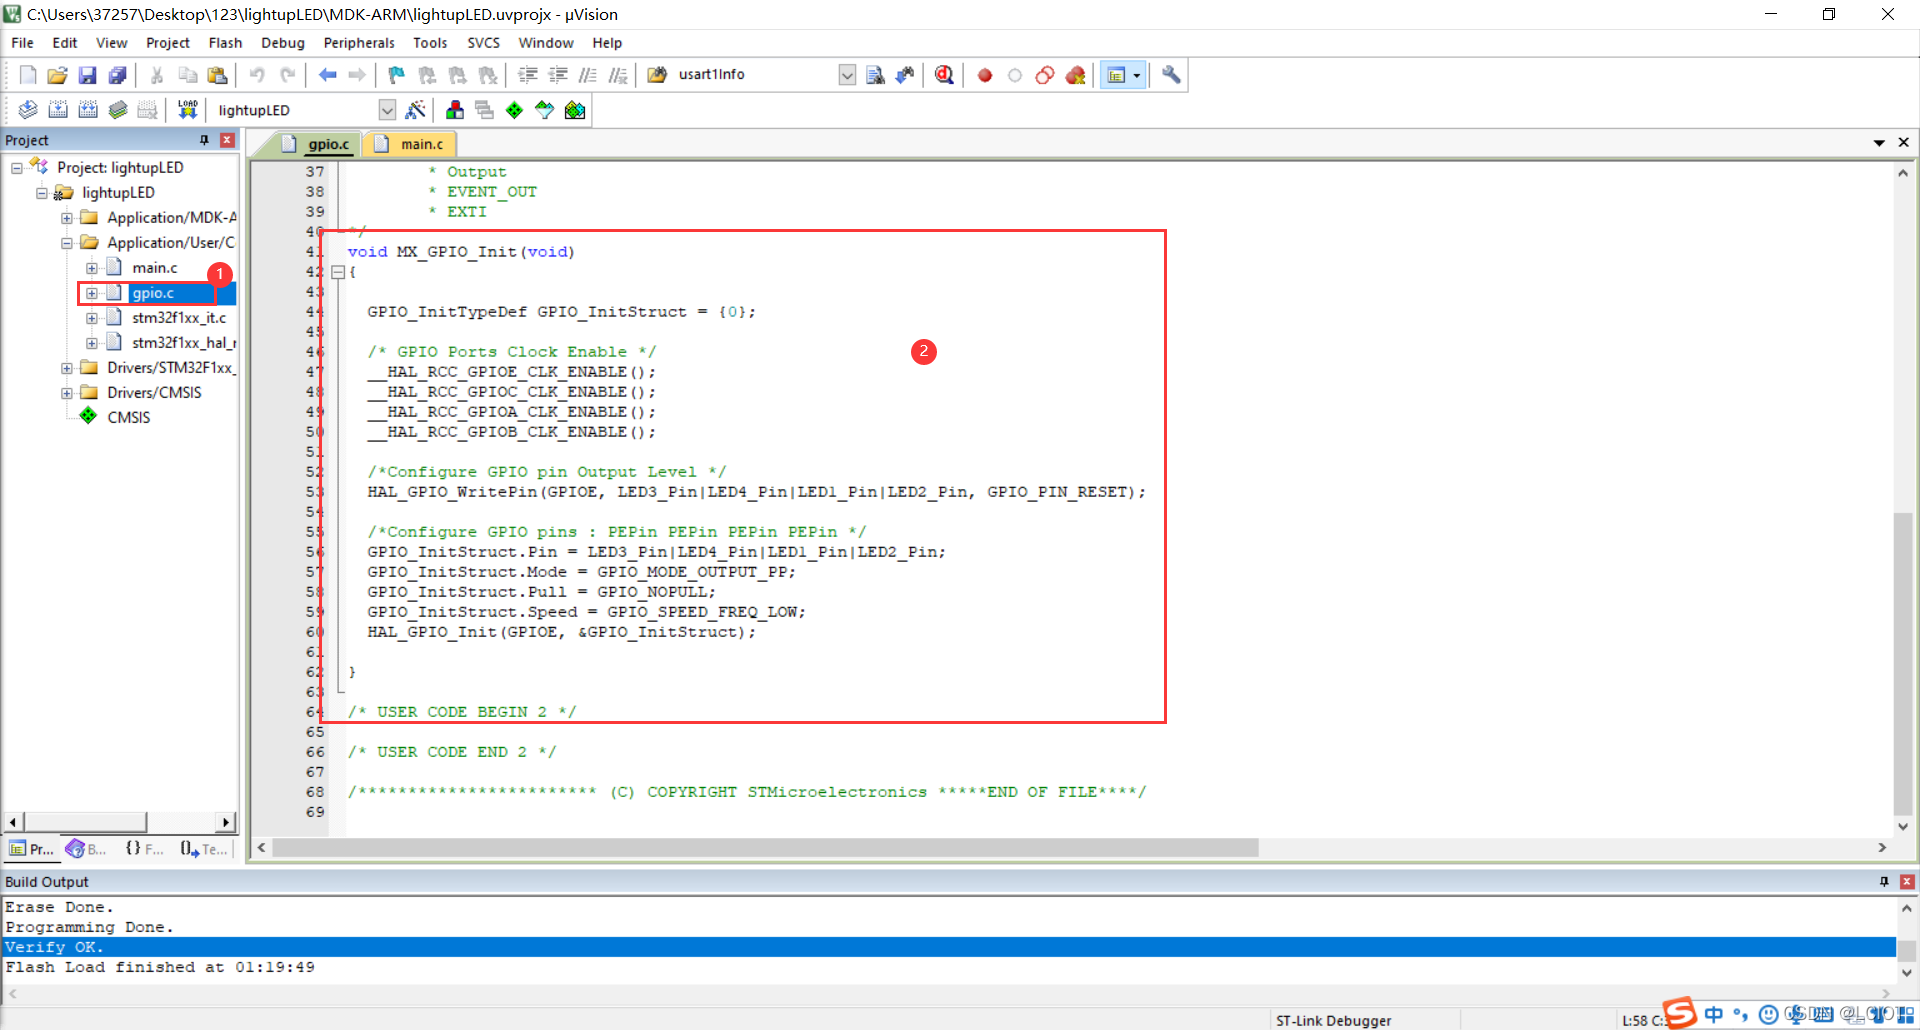Indent selected lines icon

(x=528, y=75)
